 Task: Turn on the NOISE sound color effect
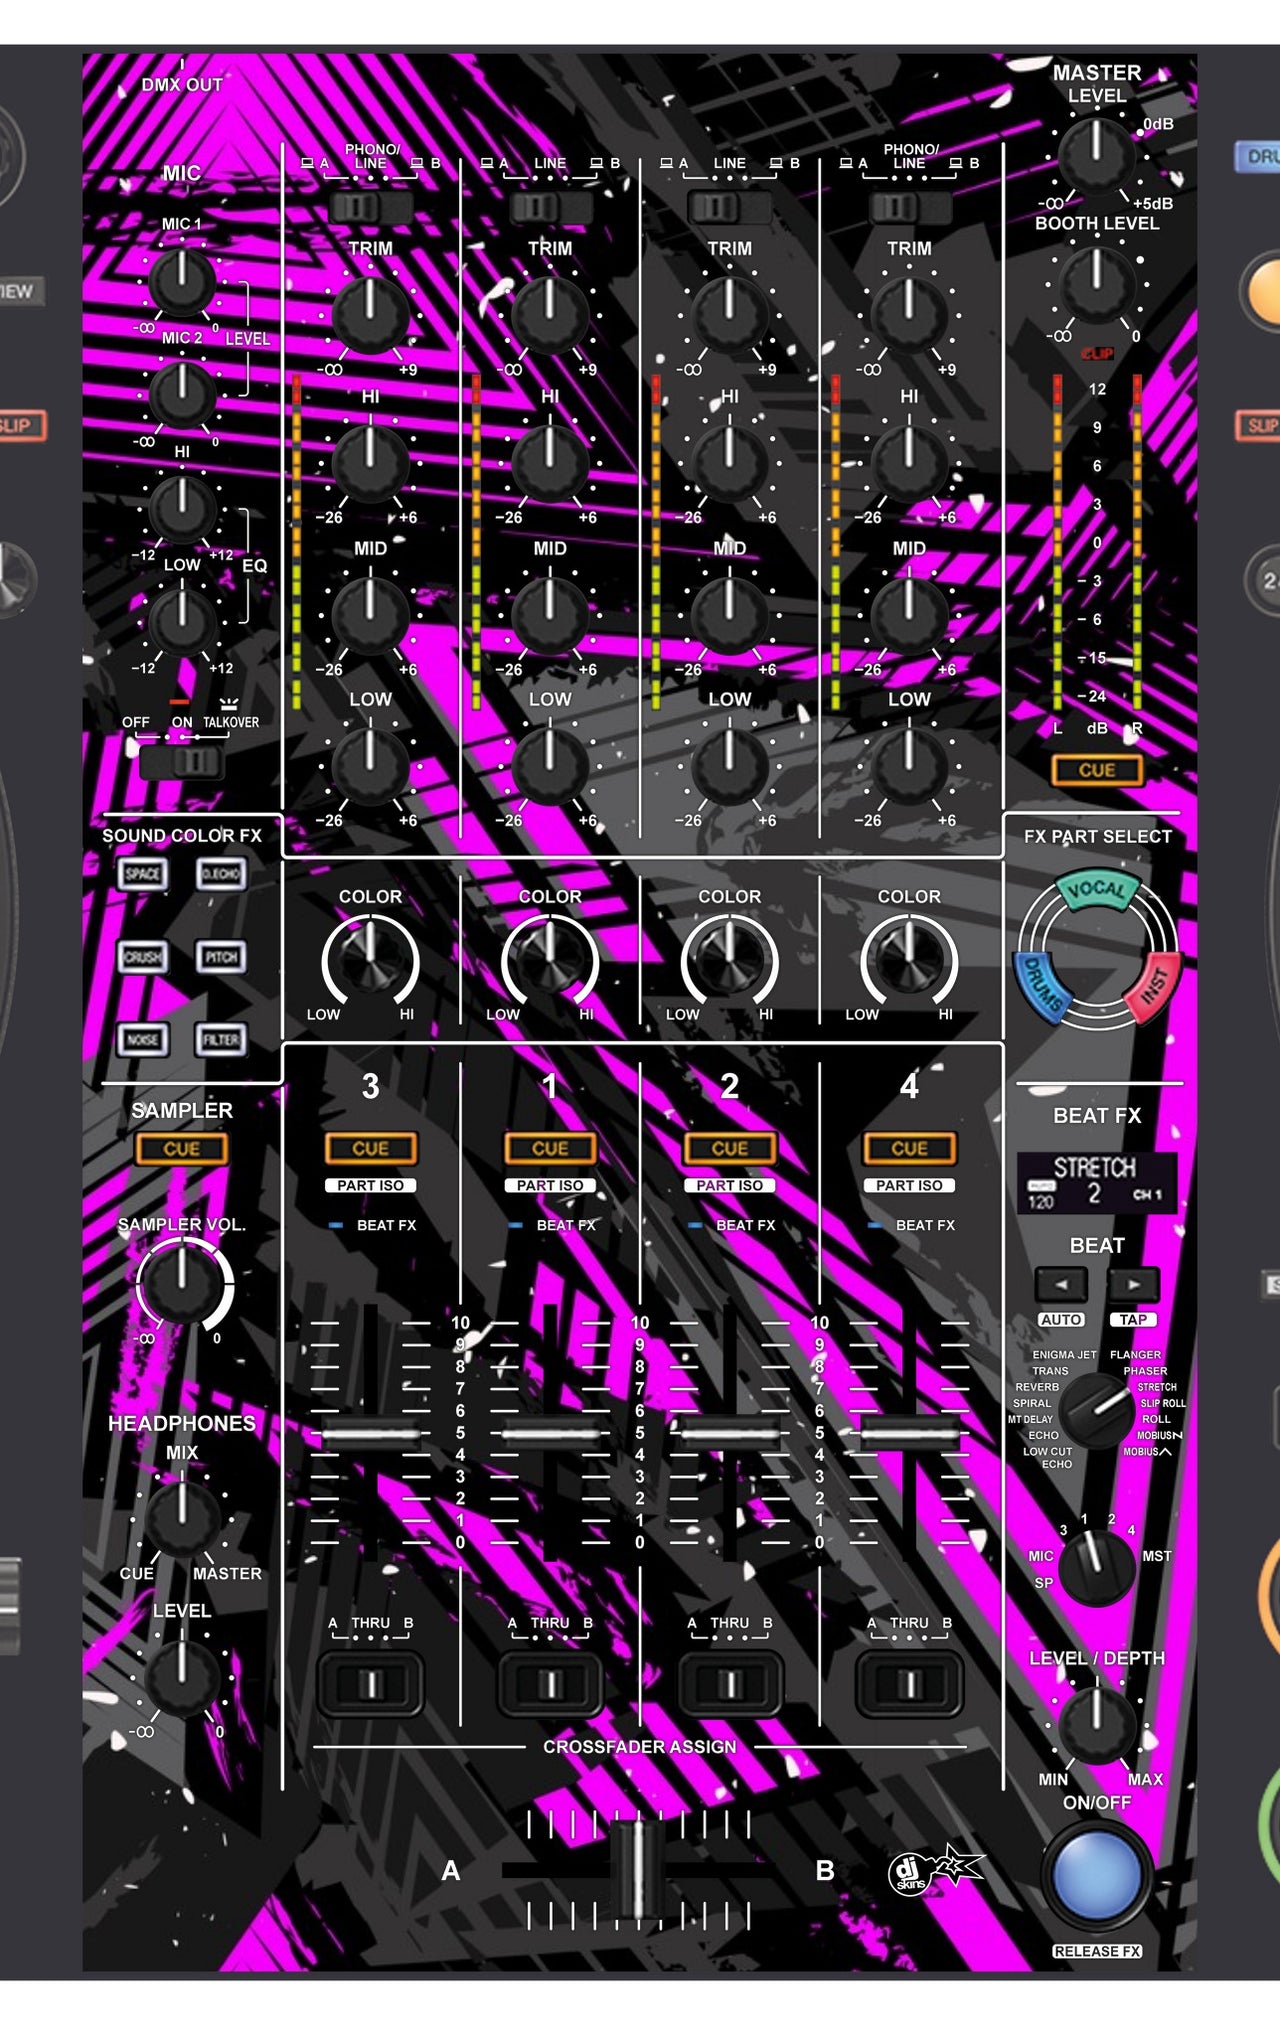(142, 1040)
